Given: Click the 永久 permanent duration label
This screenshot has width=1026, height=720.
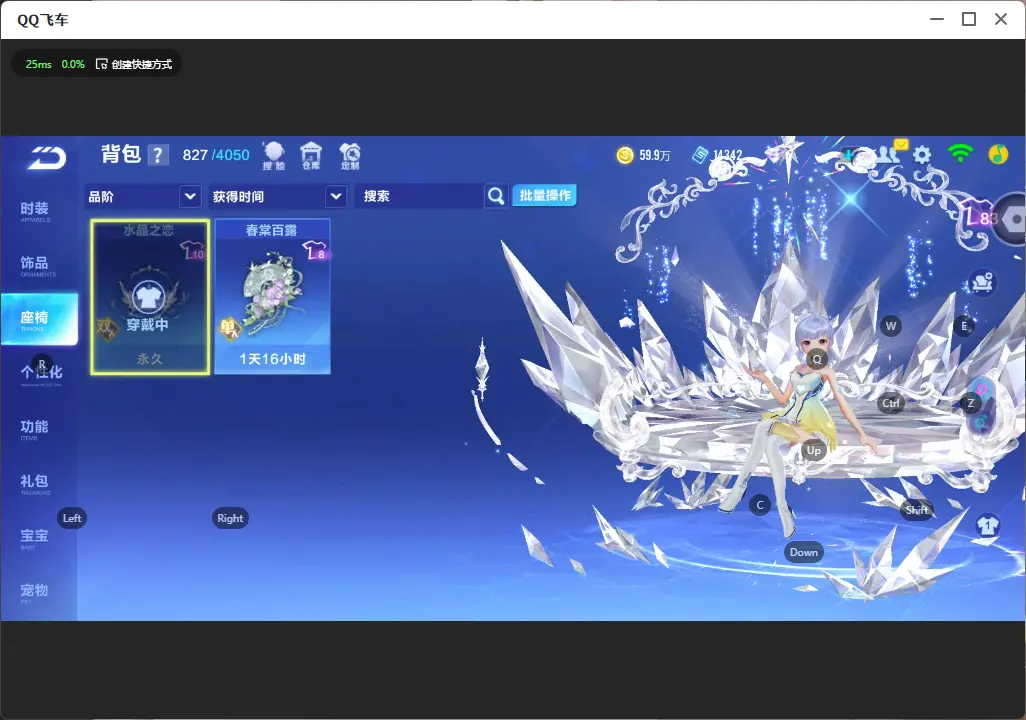Looking at the screenshot, I should [150, 359].
